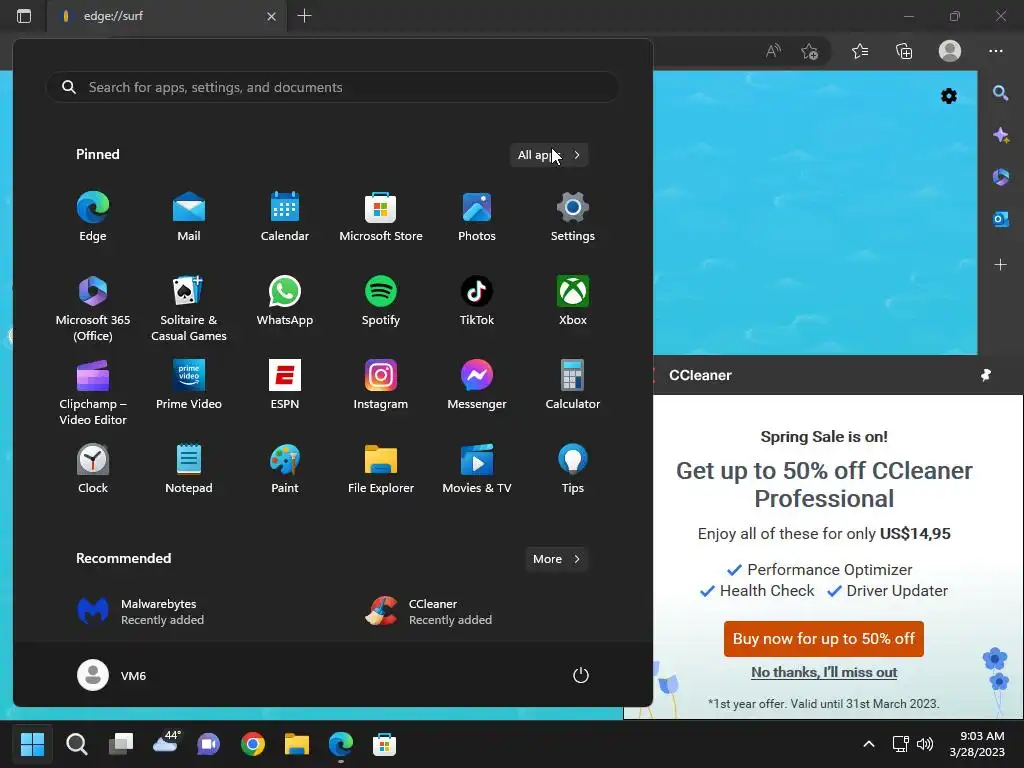Launch the Photos app
This screenshot has width=1024, height=768.
pyautogui.click(x=477, y=217)
